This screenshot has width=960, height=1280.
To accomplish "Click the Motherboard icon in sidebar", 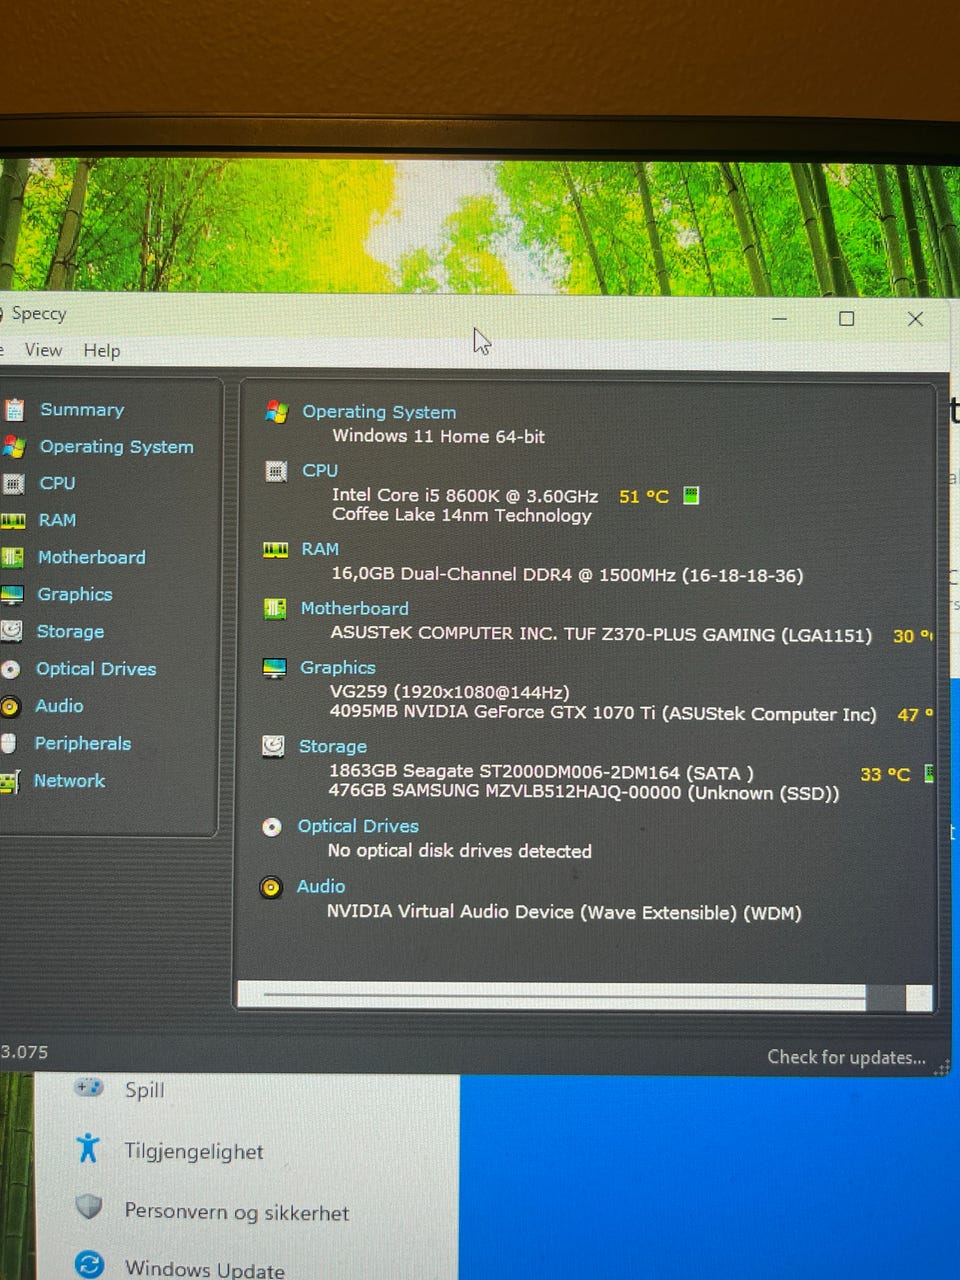I will click(13, 558).
